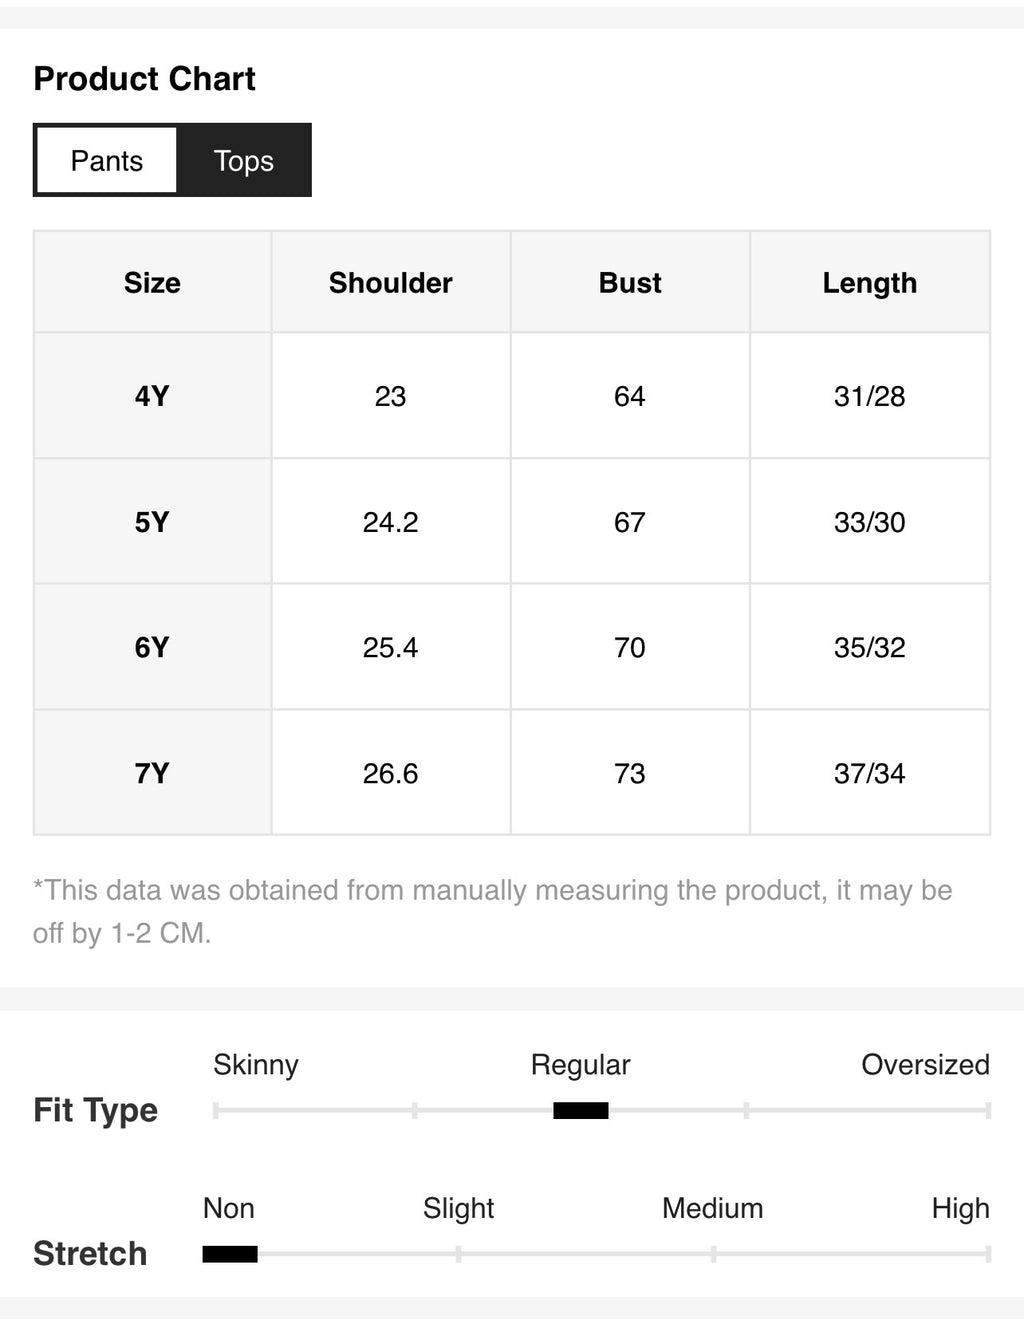
Task: Click the Skinny fit label
Action: point(256,1065)
